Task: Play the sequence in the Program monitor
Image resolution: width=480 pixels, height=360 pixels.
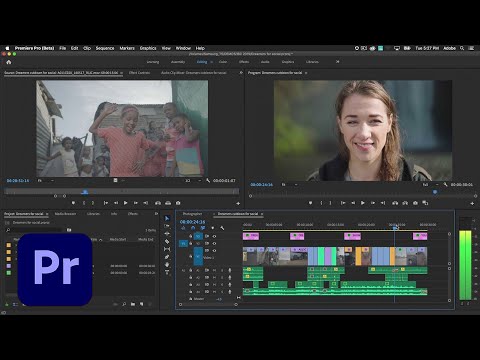Action: click(x=363, y=203)
